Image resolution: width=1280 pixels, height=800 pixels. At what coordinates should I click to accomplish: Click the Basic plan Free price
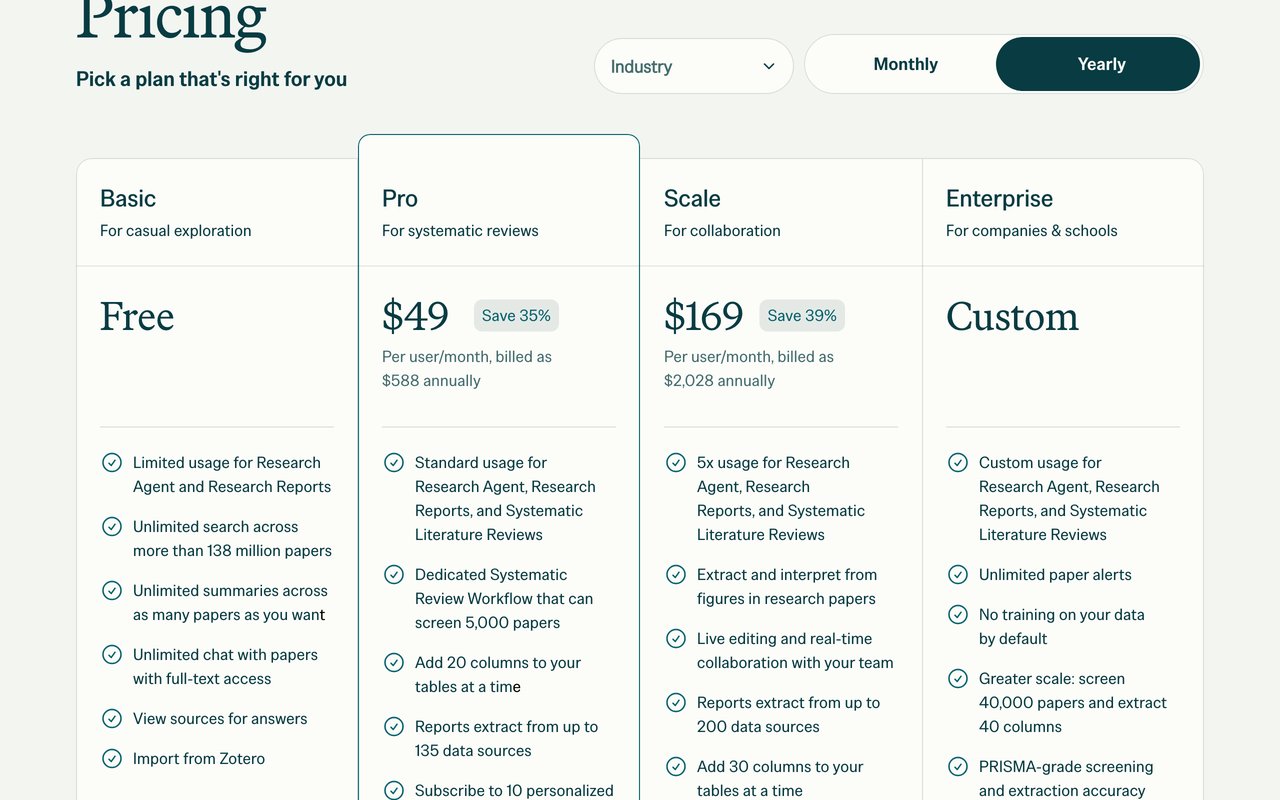137,317
